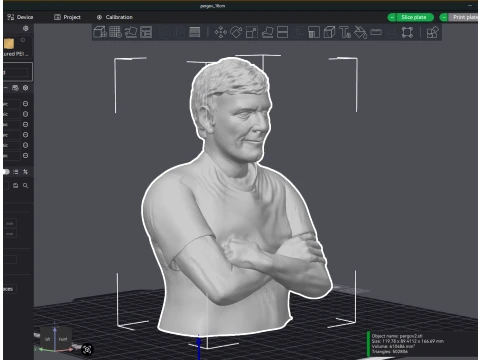
Task: Open the Color painting bucket tool
Action: [x=360, y=32]
